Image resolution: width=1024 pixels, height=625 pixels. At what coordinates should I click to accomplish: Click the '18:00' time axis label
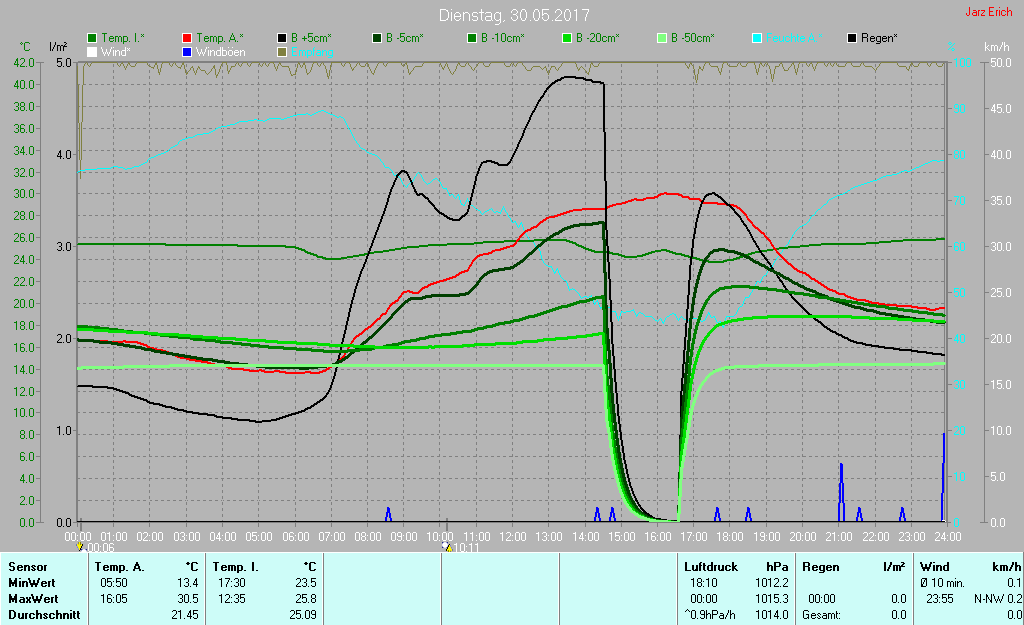point(730,537)
